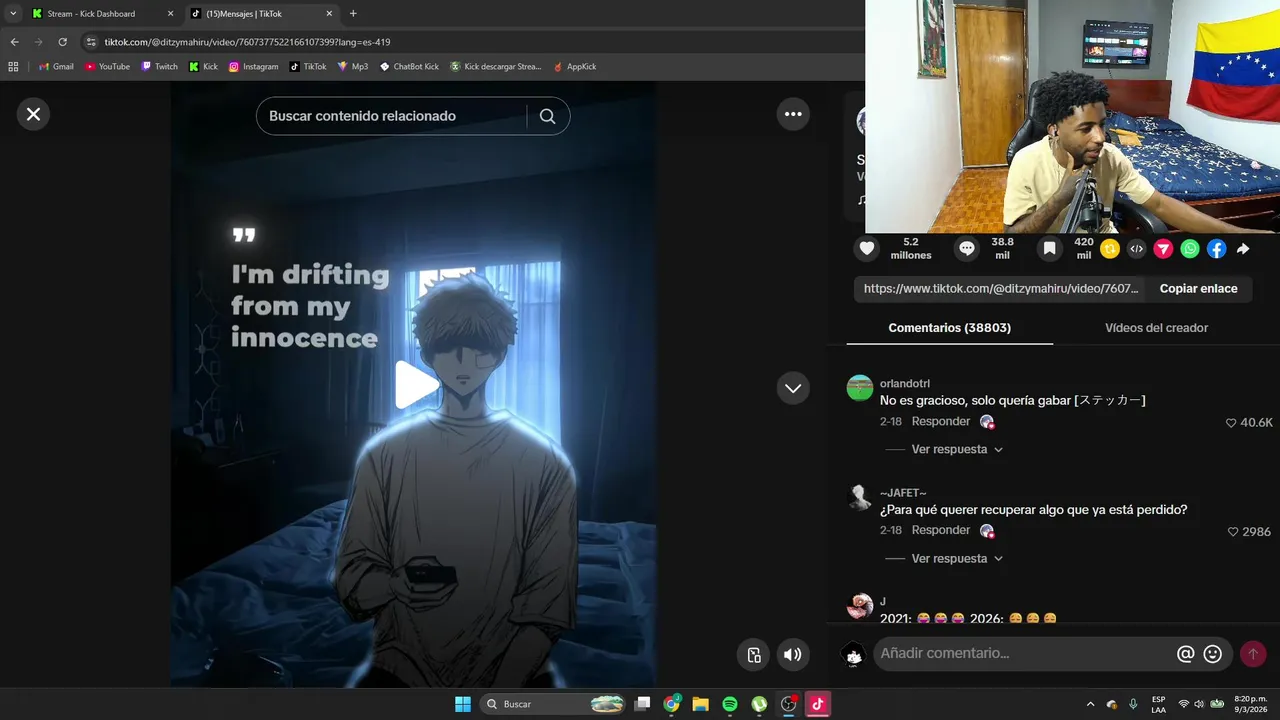The height and width of the screenshot is (720, 1280).
Task: Open more share options arrow
Action: 1243,249
